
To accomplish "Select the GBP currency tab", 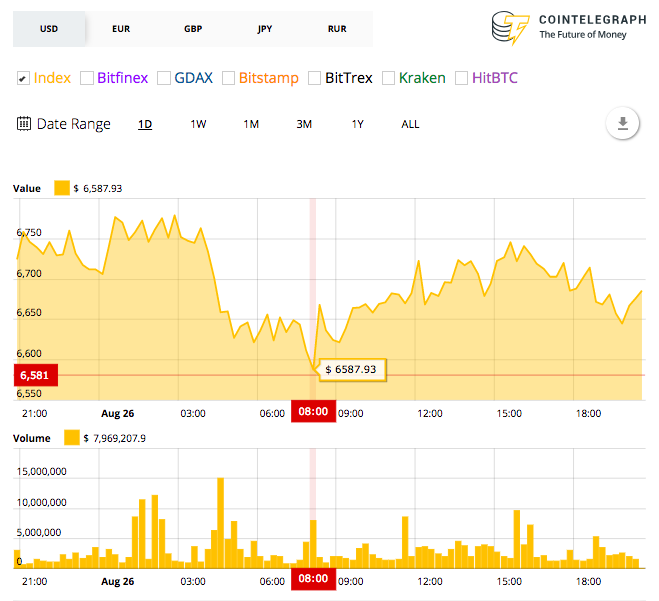I will point(193,29).
